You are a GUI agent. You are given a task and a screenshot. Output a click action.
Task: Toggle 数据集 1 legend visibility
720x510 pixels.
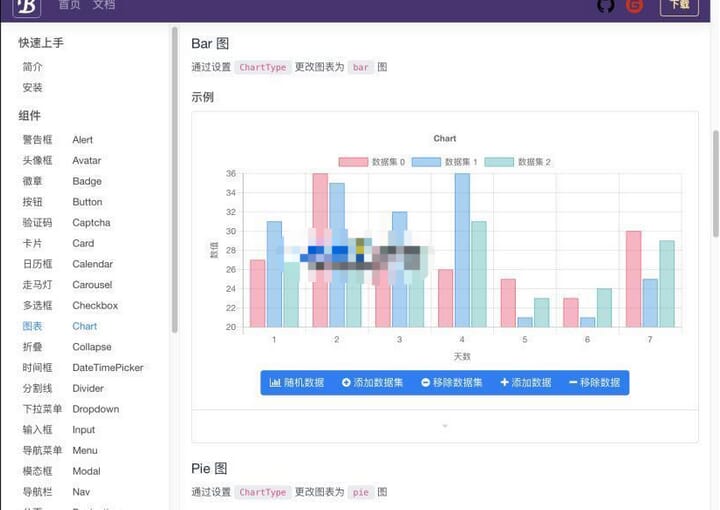pyautogui.click(x=444, y=162)
